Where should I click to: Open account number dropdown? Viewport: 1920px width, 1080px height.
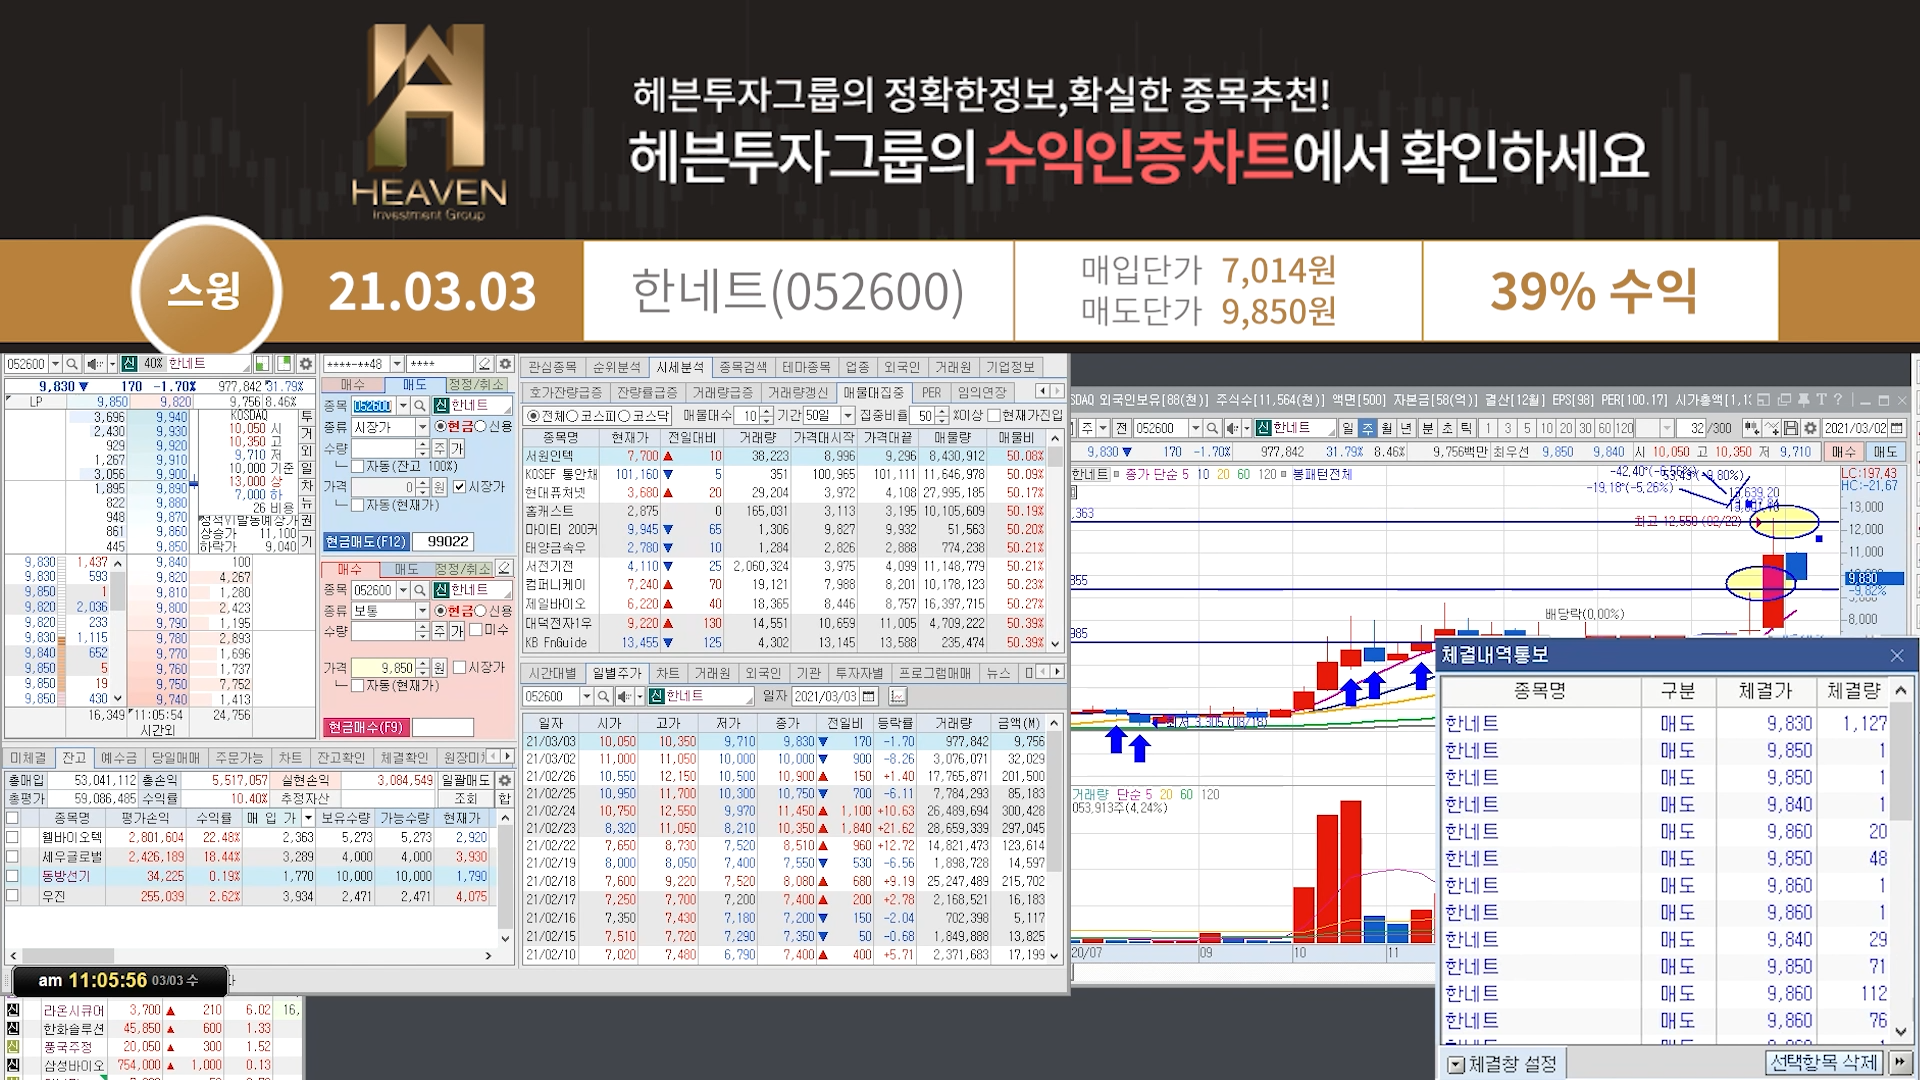click(x=397, y=364)
